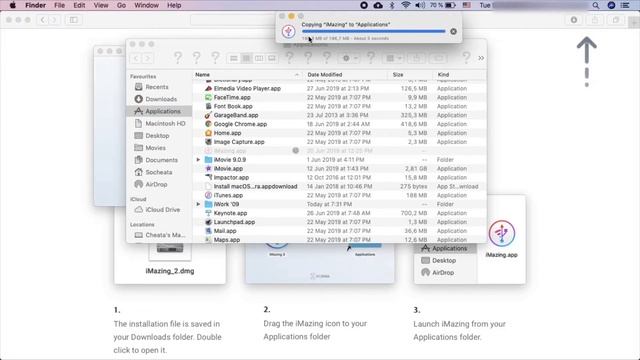640x360 pixels.
Task: Open Wi-Fi status menu
Action: pyautogui.click(x=405, y=5)
